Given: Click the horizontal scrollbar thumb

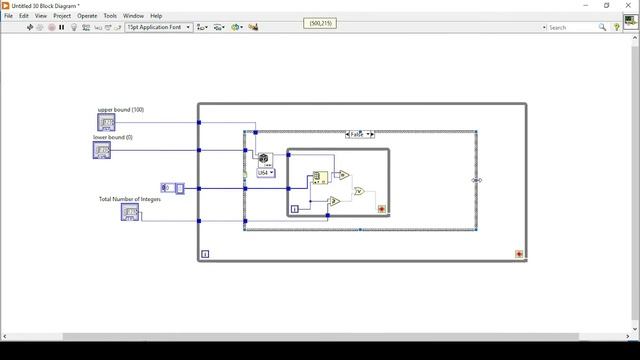Looking at the screenshot, I should 320,336.
